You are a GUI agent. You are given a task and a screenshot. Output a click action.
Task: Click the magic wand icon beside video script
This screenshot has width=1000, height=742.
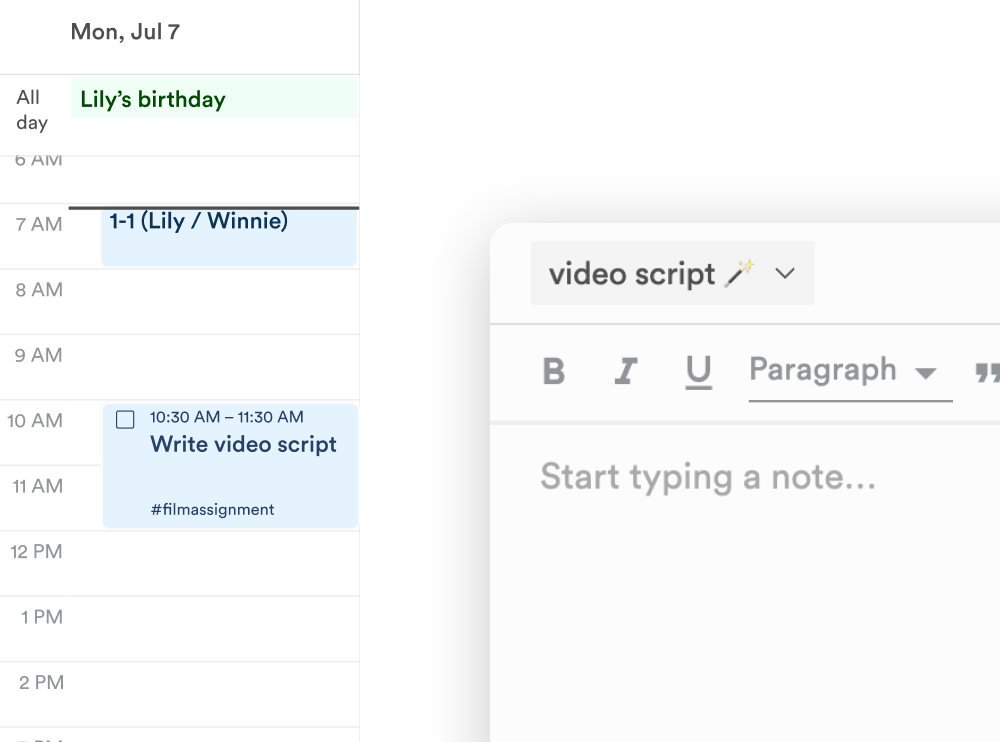[740, 273]
